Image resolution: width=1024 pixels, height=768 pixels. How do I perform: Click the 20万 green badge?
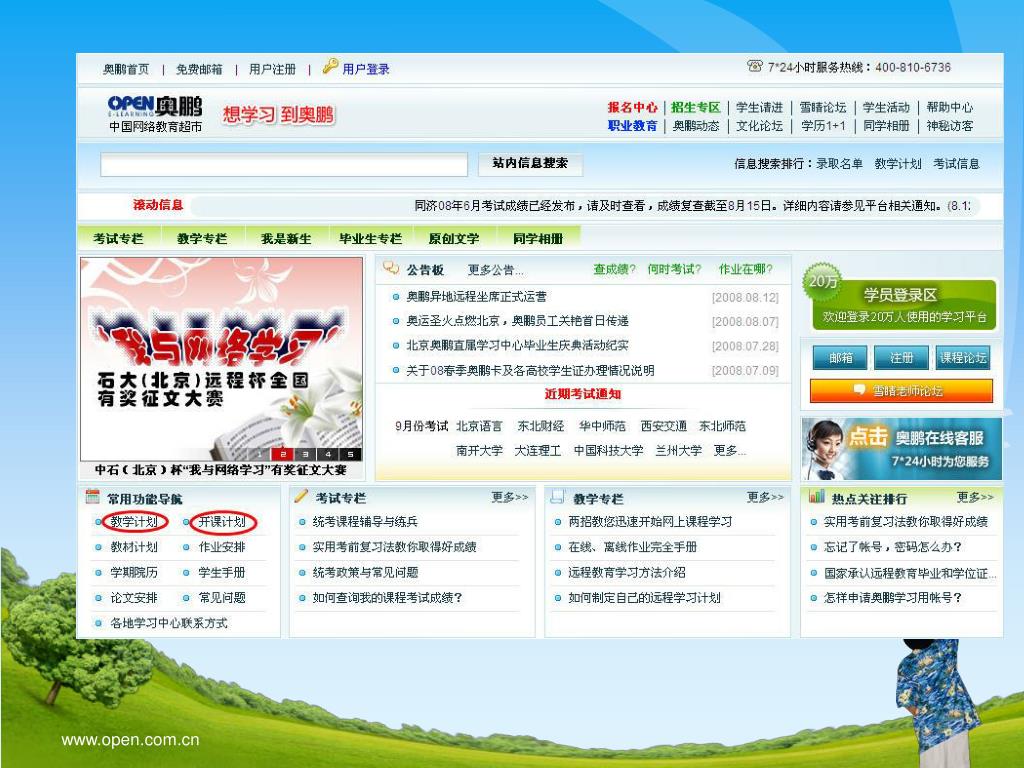(x=822, y=282)
